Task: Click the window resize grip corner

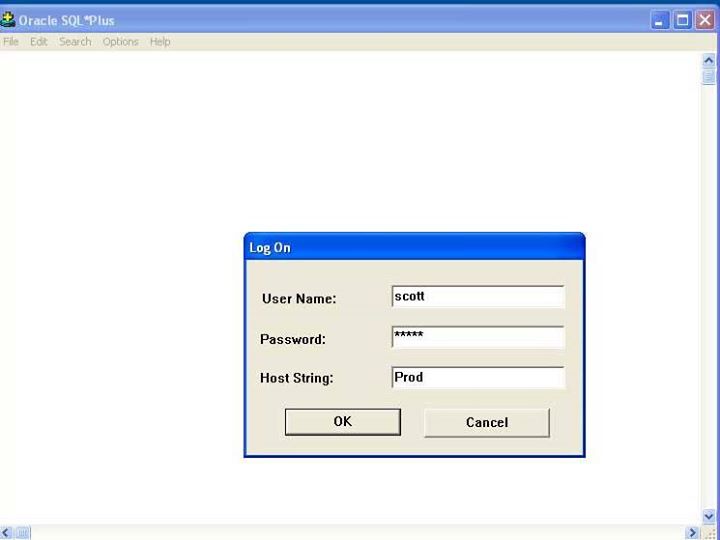Action: click(x=710, y=533)
